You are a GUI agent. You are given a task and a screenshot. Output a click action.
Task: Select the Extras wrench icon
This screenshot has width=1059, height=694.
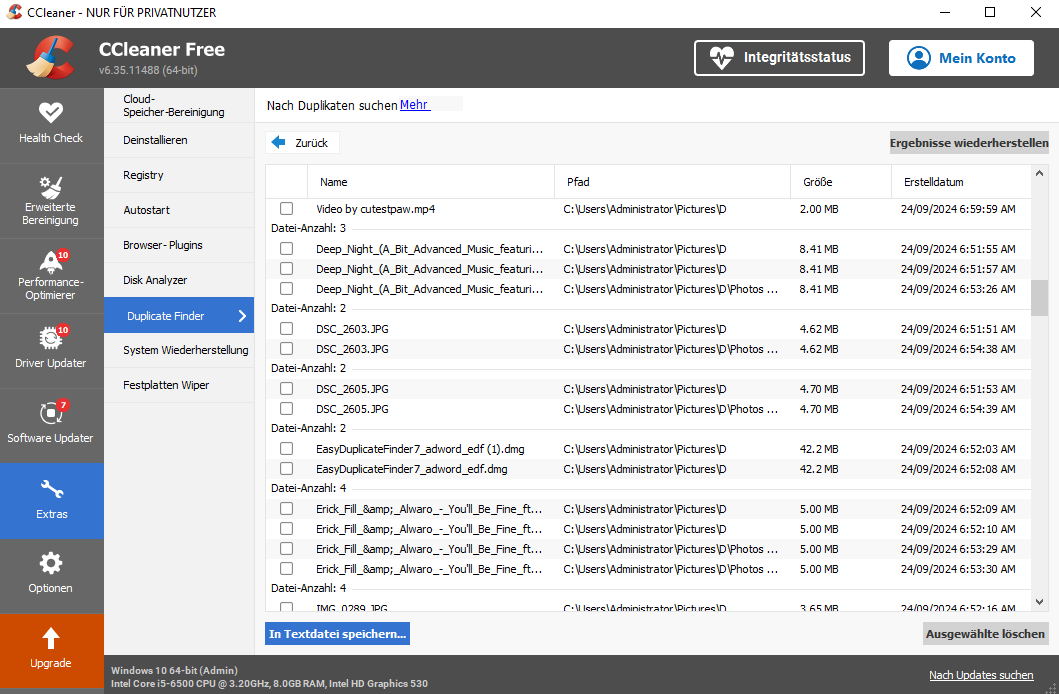51,489
